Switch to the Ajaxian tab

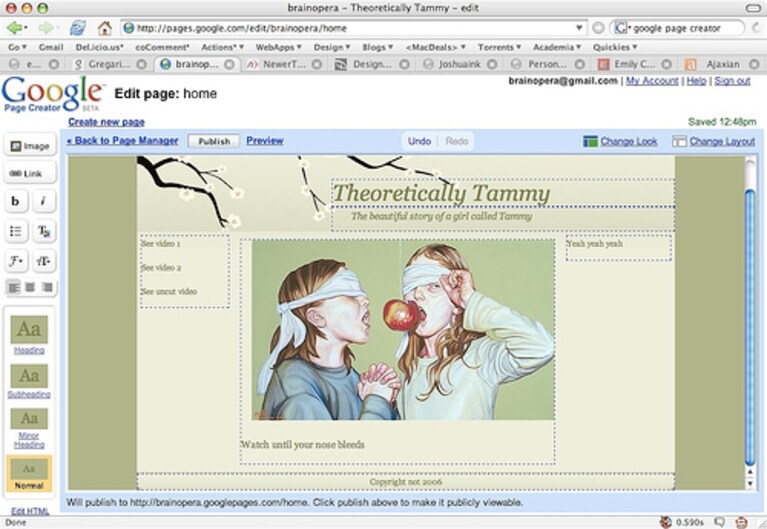click(722, 64)
